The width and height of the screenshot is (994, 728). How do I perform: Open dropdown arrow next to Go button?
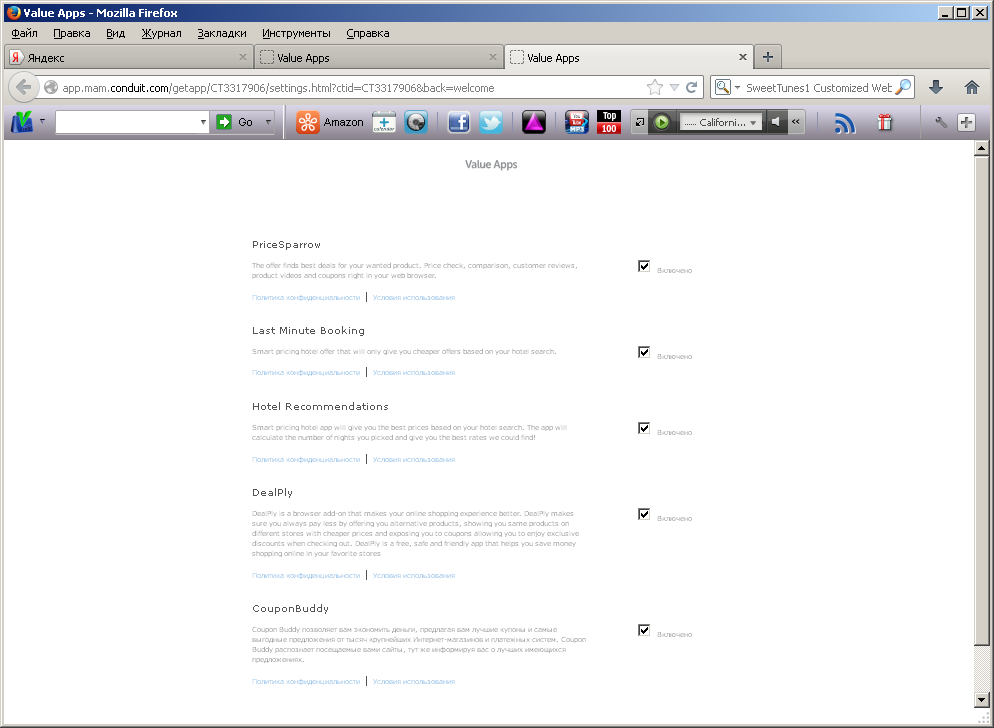pyautogui.click(x=268, y=122)
